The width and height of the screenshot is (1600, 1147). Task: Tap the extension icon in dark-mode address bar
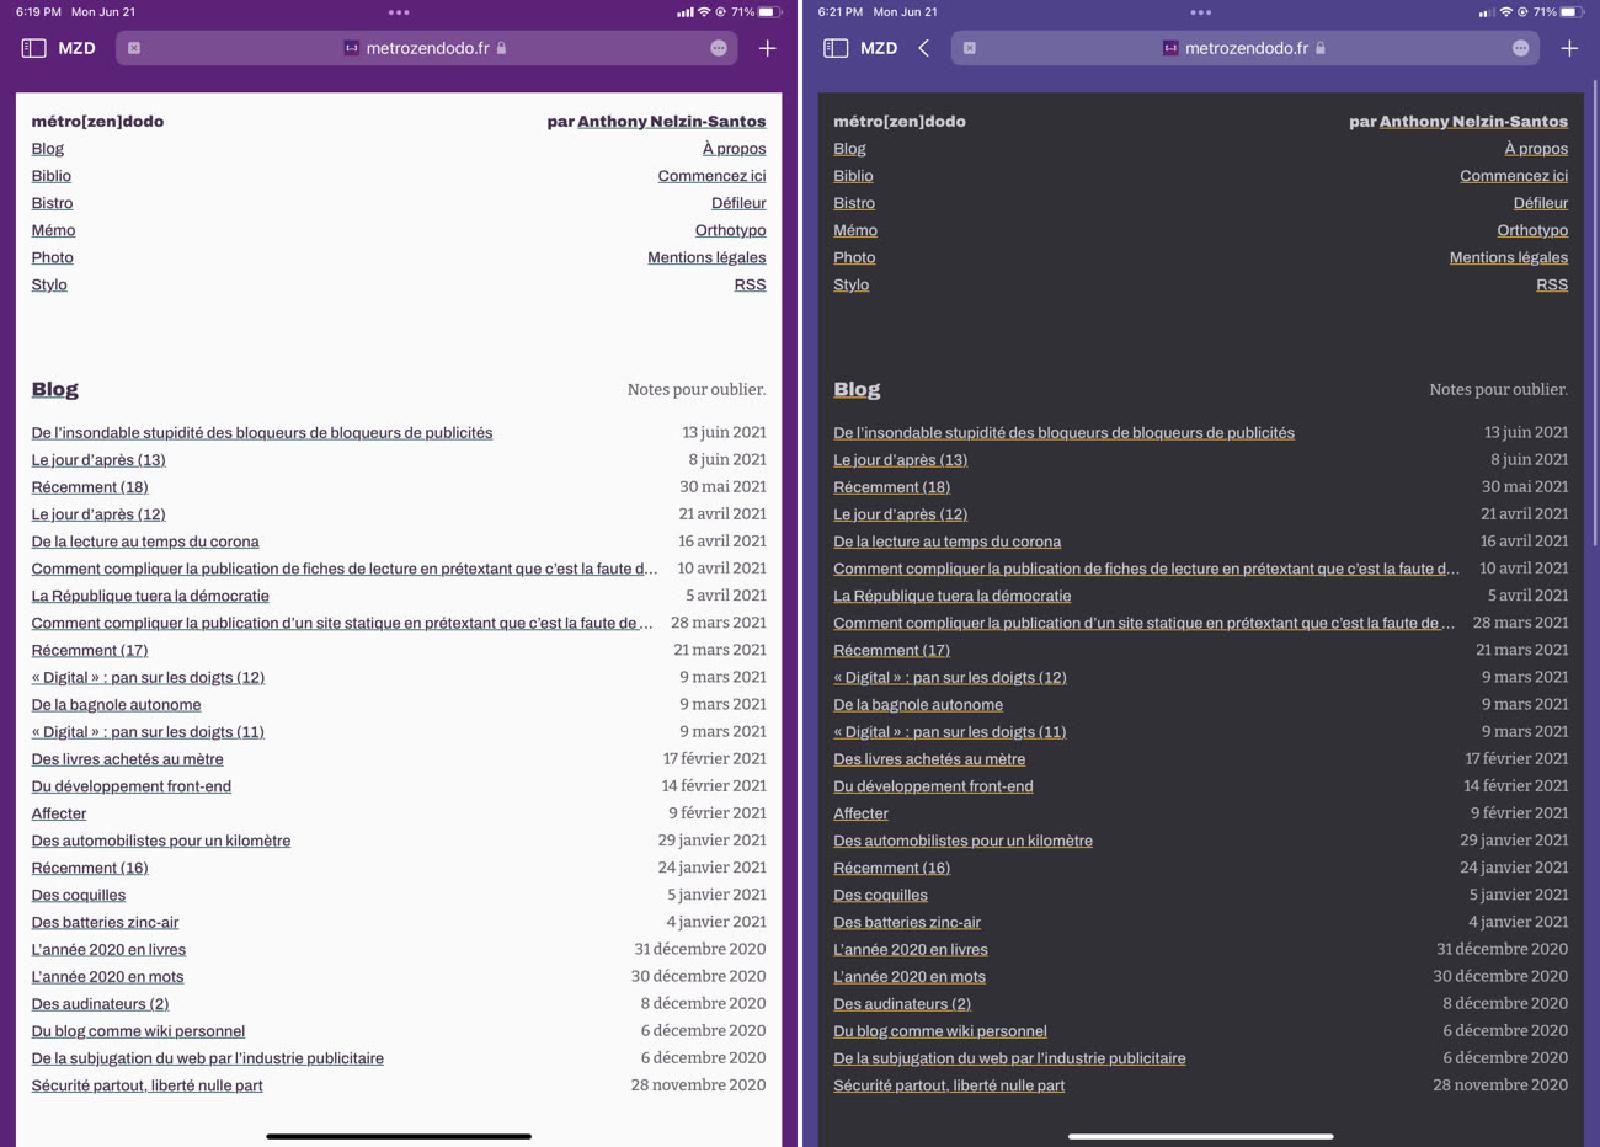tap(969, 48)
